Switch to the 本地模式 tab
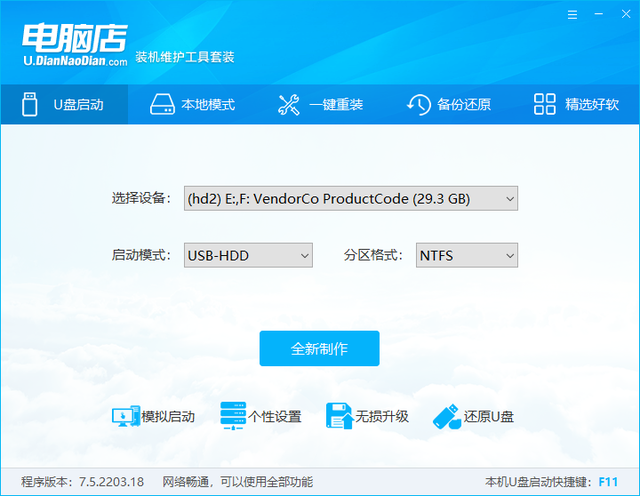This screenshot has width=640, height=496. tap(192, 105)
